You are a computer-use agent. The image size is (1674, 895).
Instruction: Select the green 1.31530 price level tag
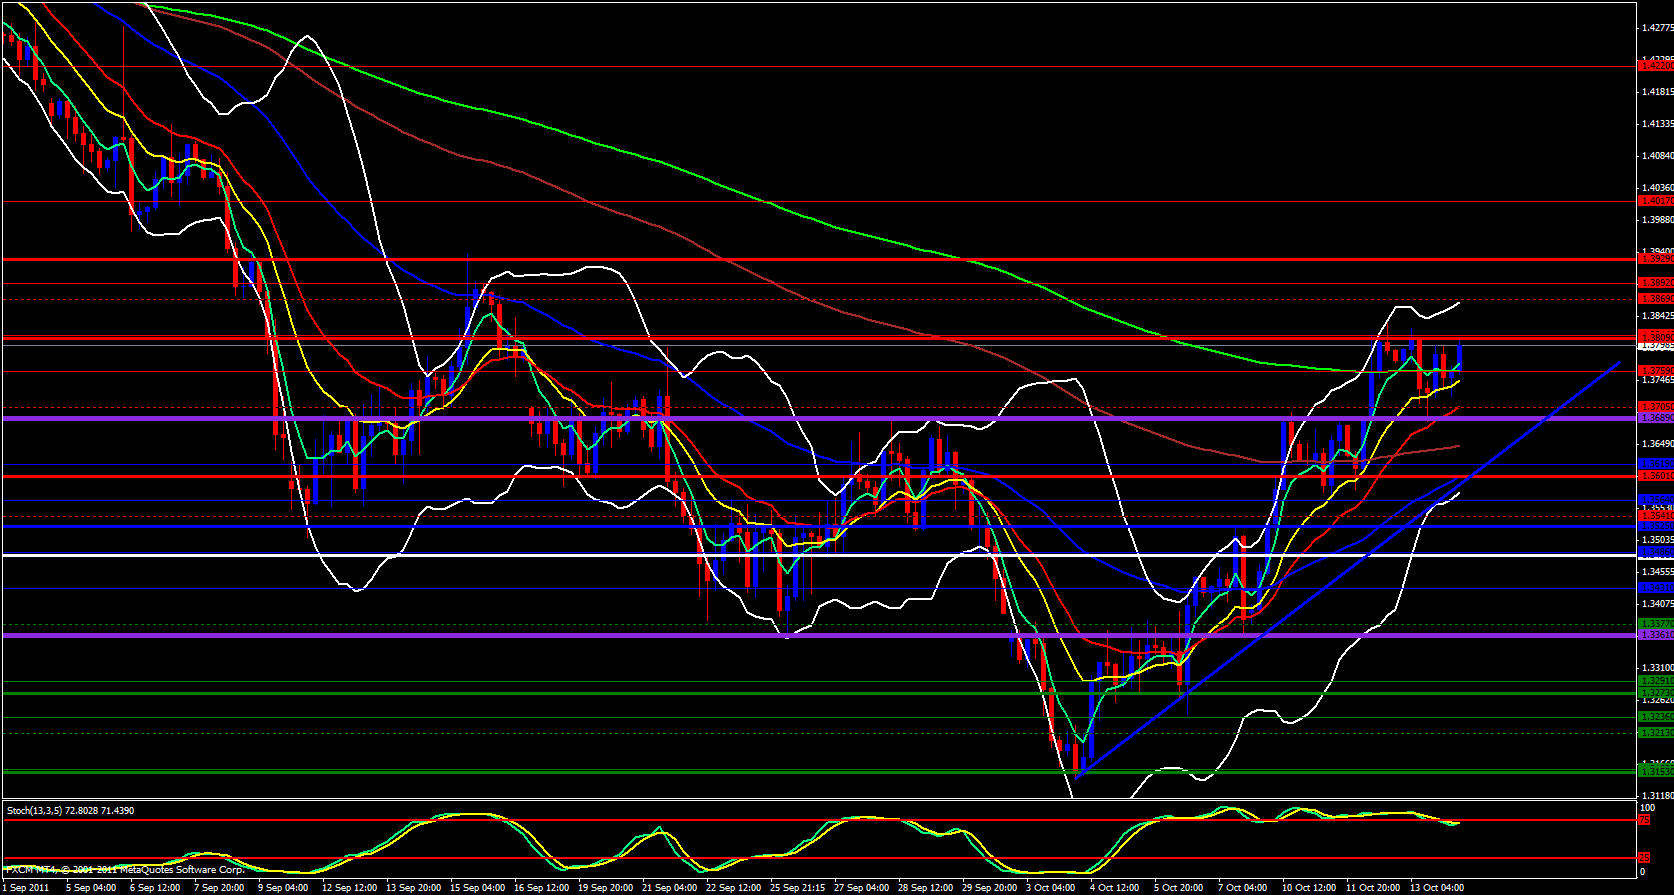click(x=1655, y=772)
